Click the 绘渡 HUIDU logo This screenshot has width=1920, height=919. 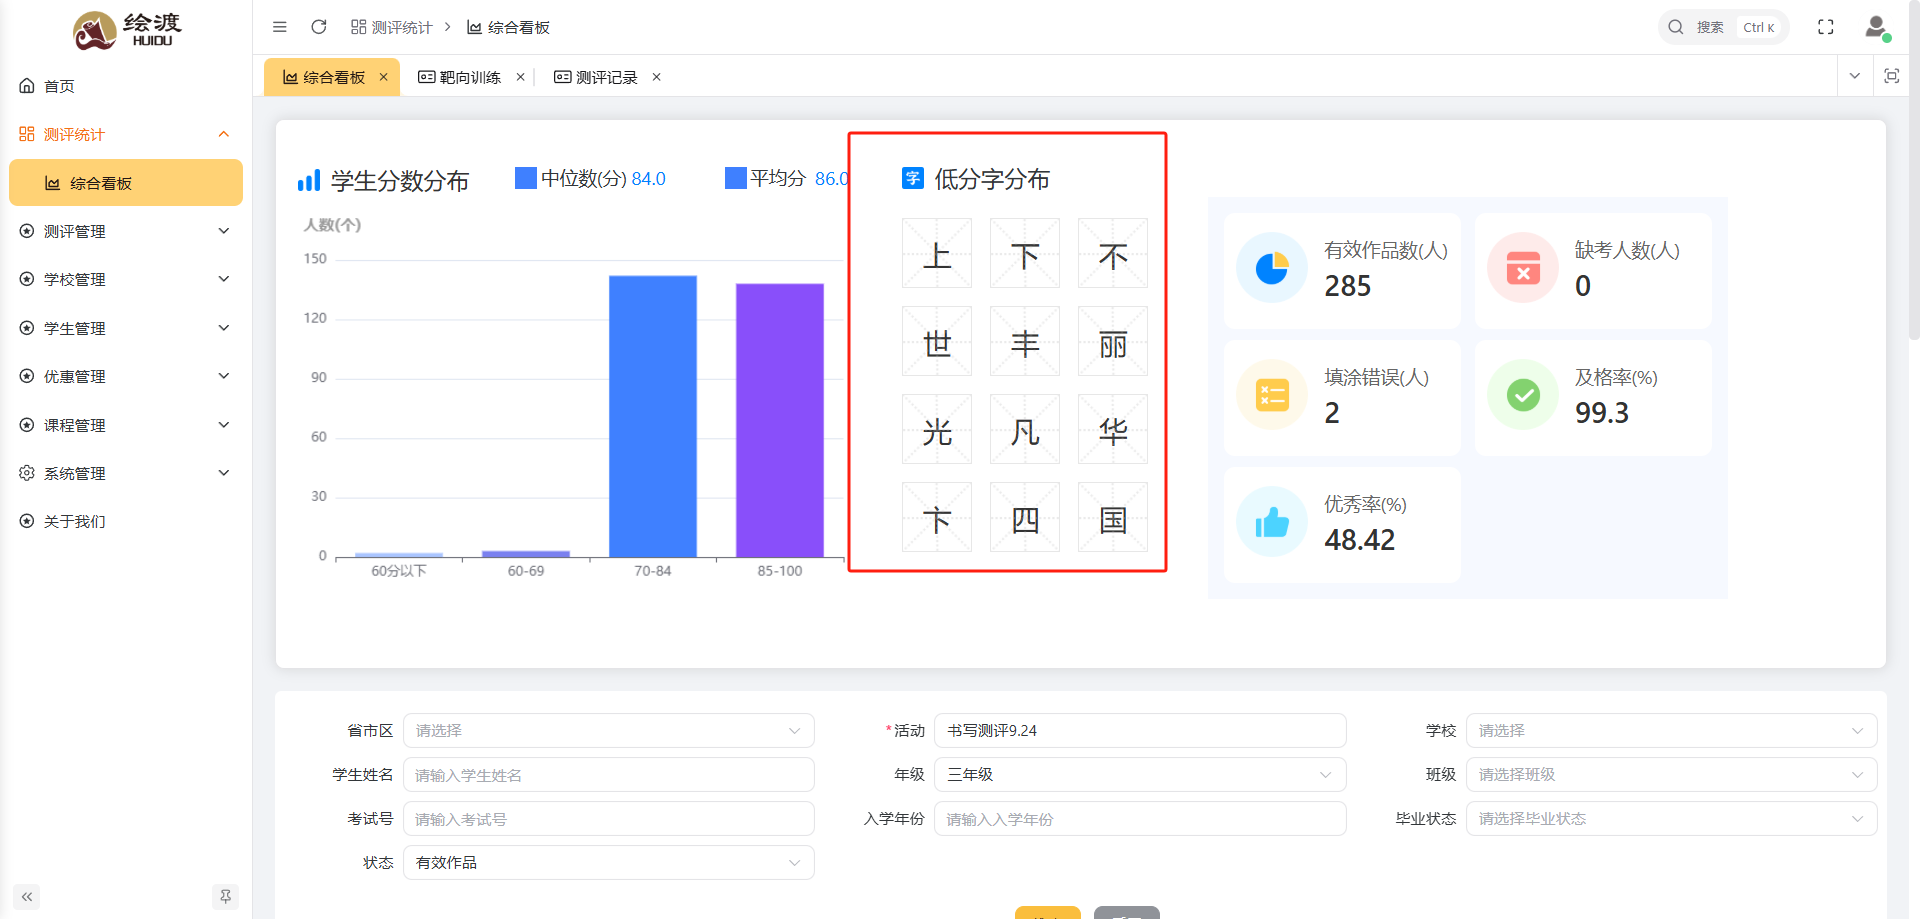click(x=127, y=29)
